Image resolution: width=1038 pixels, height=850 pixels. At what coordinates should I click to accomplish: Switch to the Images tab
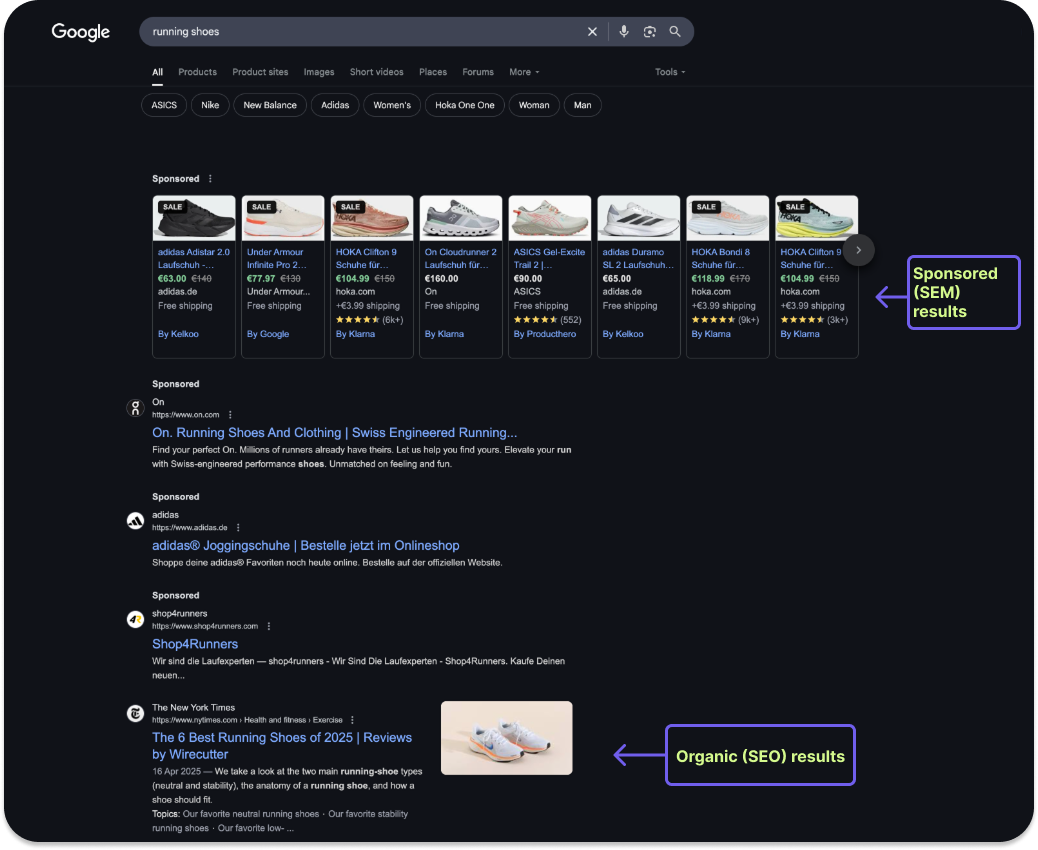[x=319, y=72]
